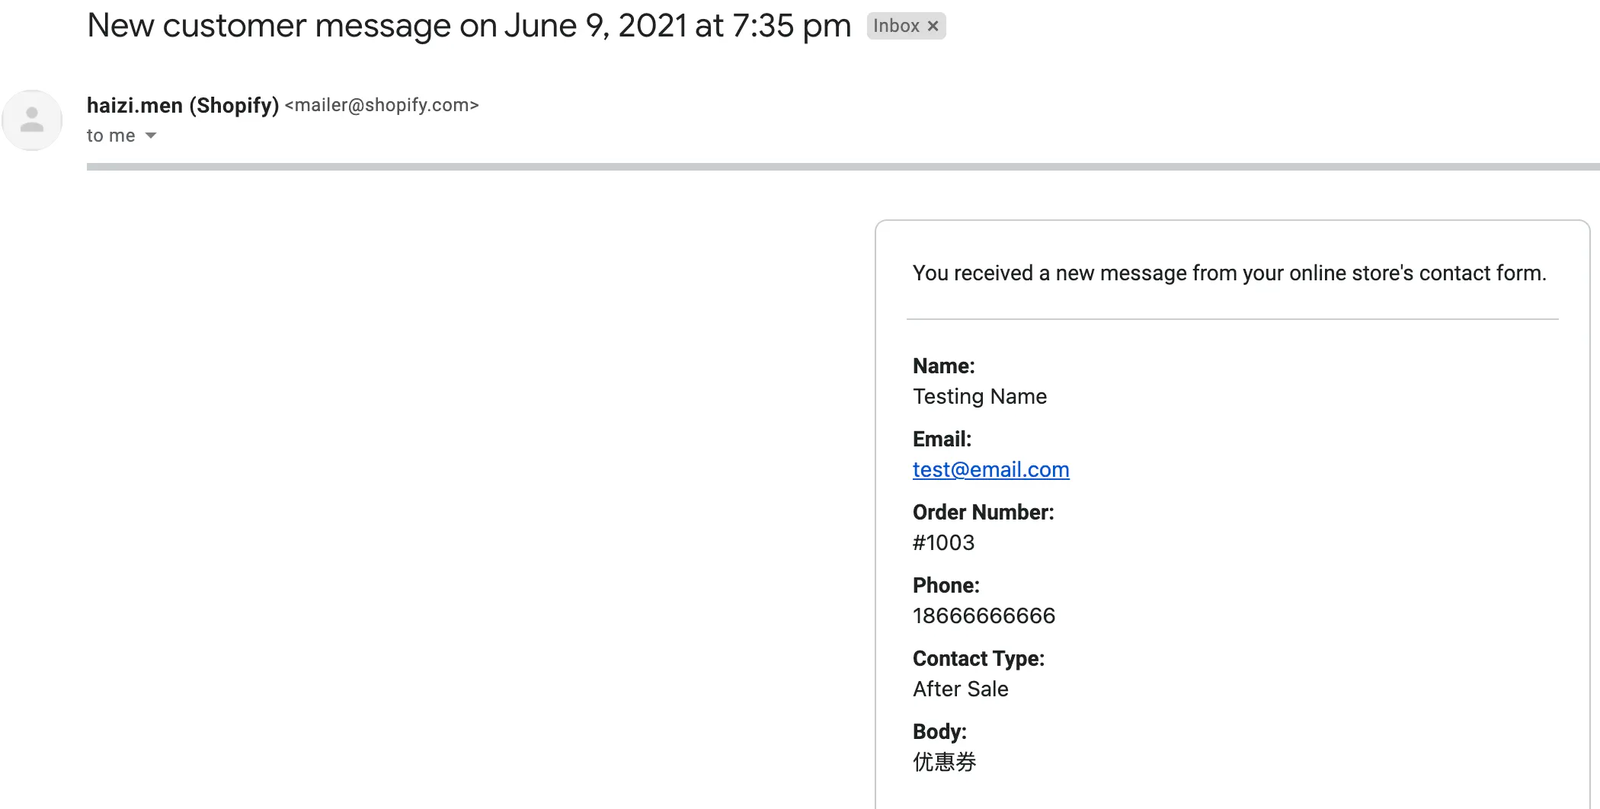Screen dimensions: 1600x809
Task: Click the "Body:" field label
Action: tap(939, 732)
